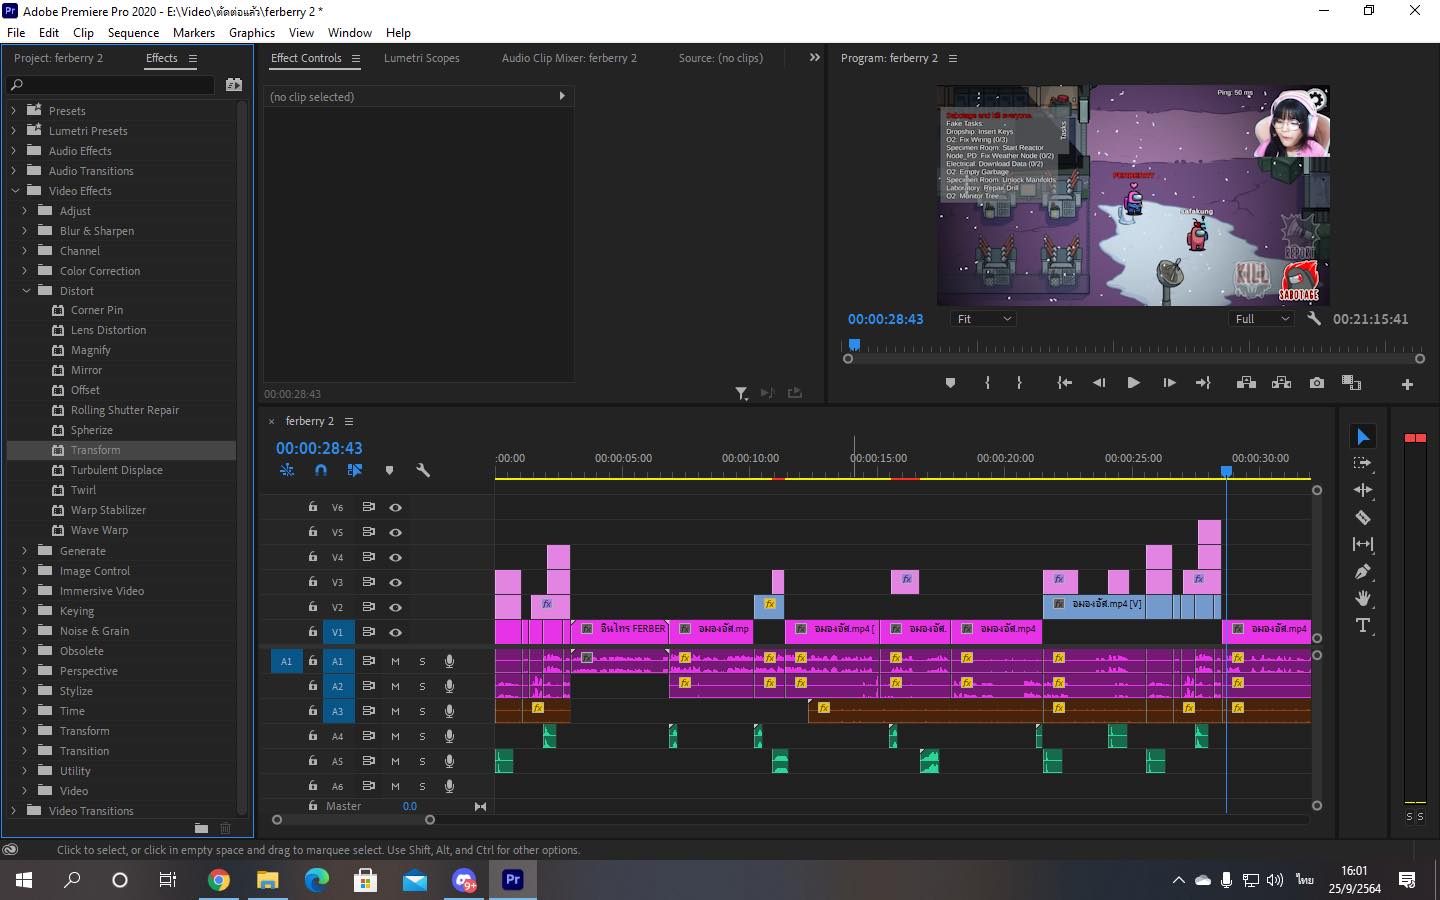Viewport: 1440px width, 900px height.
Task: Click program monitor scrubber playhead
Action: tap(854, 344)
